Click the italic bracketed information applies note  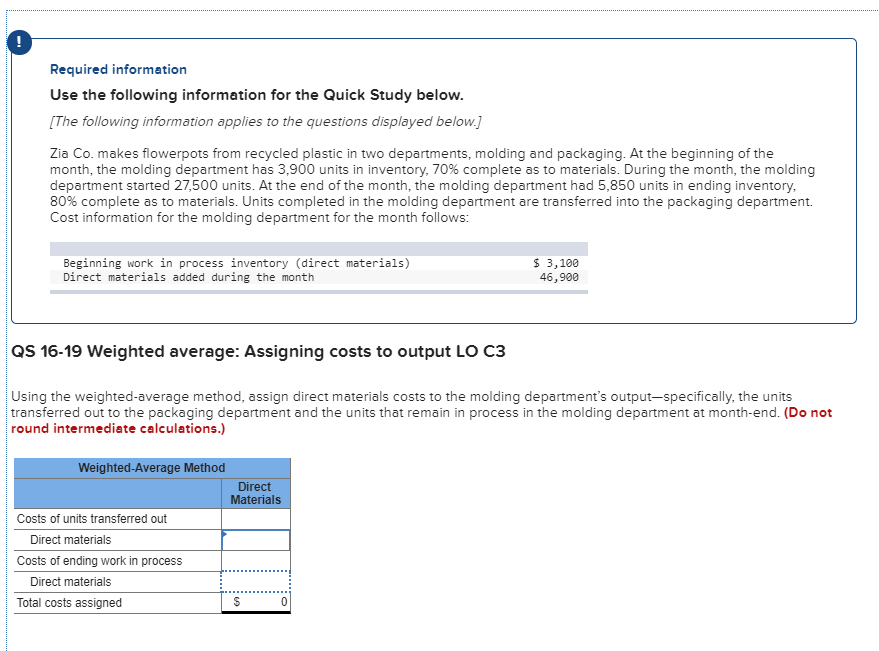[266, 122]
